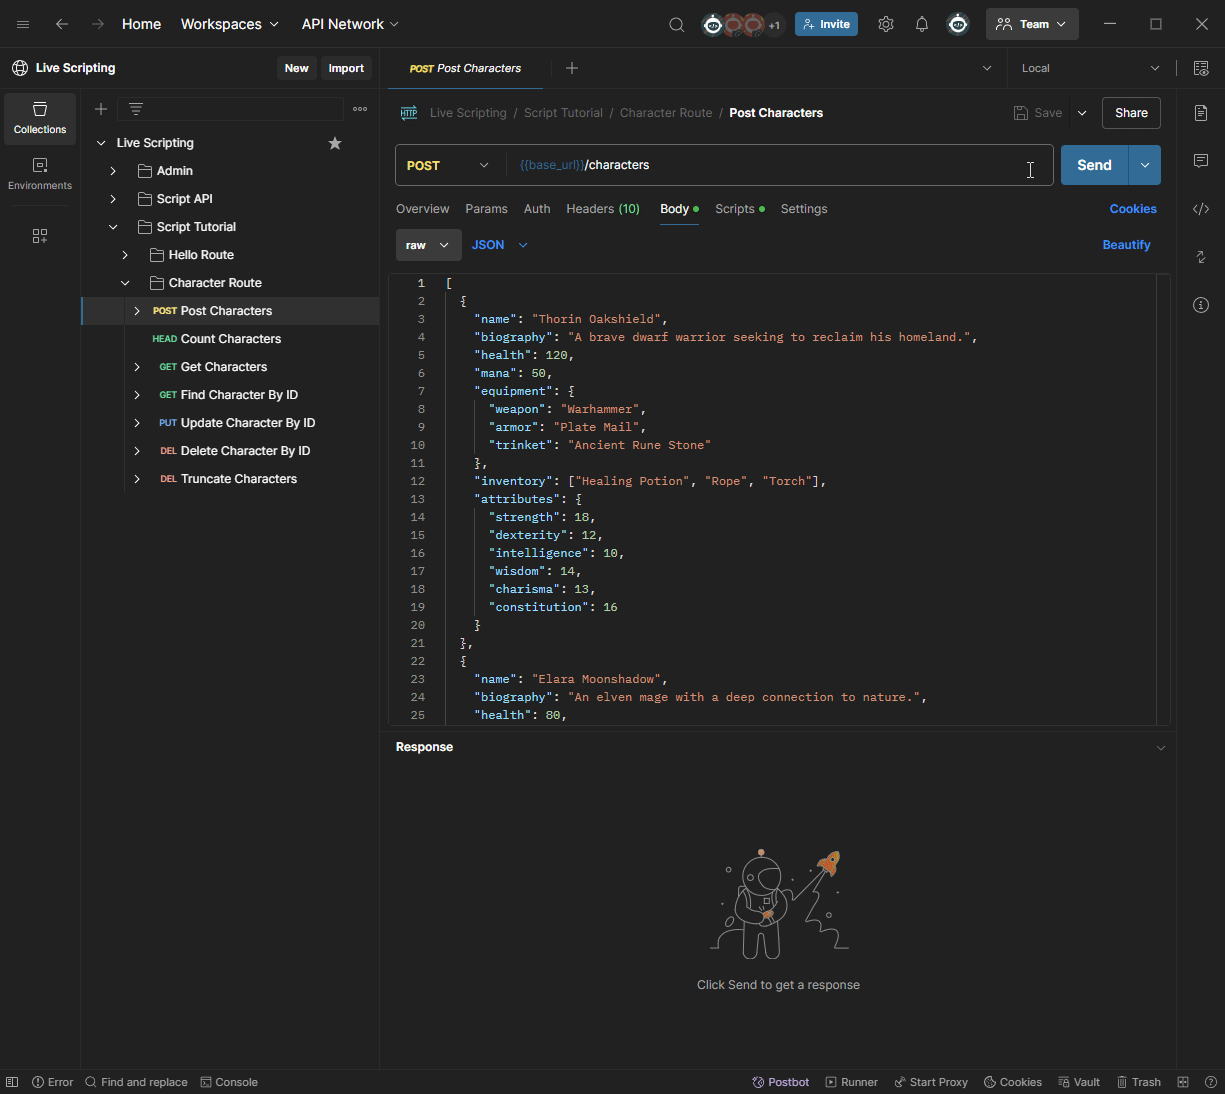The height and width of the screenshot is (1094, 1225).
Task: Open the Team dropdown
Action: click(1032, 24)
